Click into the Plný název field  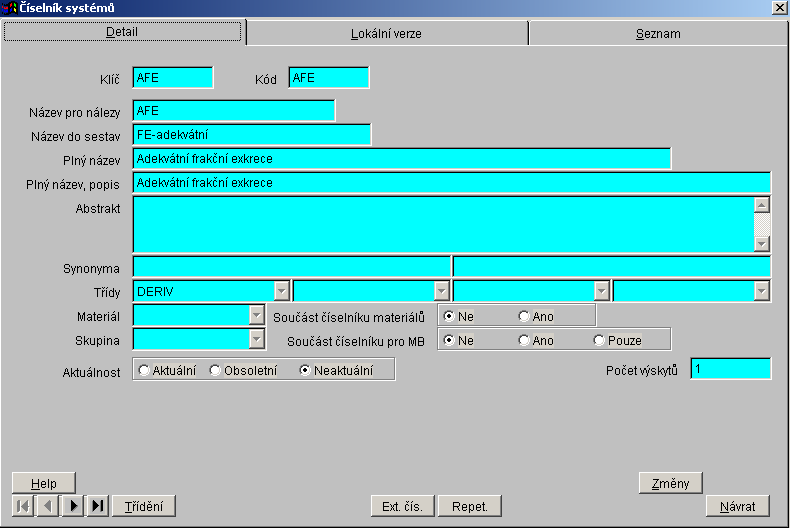(x=400, y=159)
